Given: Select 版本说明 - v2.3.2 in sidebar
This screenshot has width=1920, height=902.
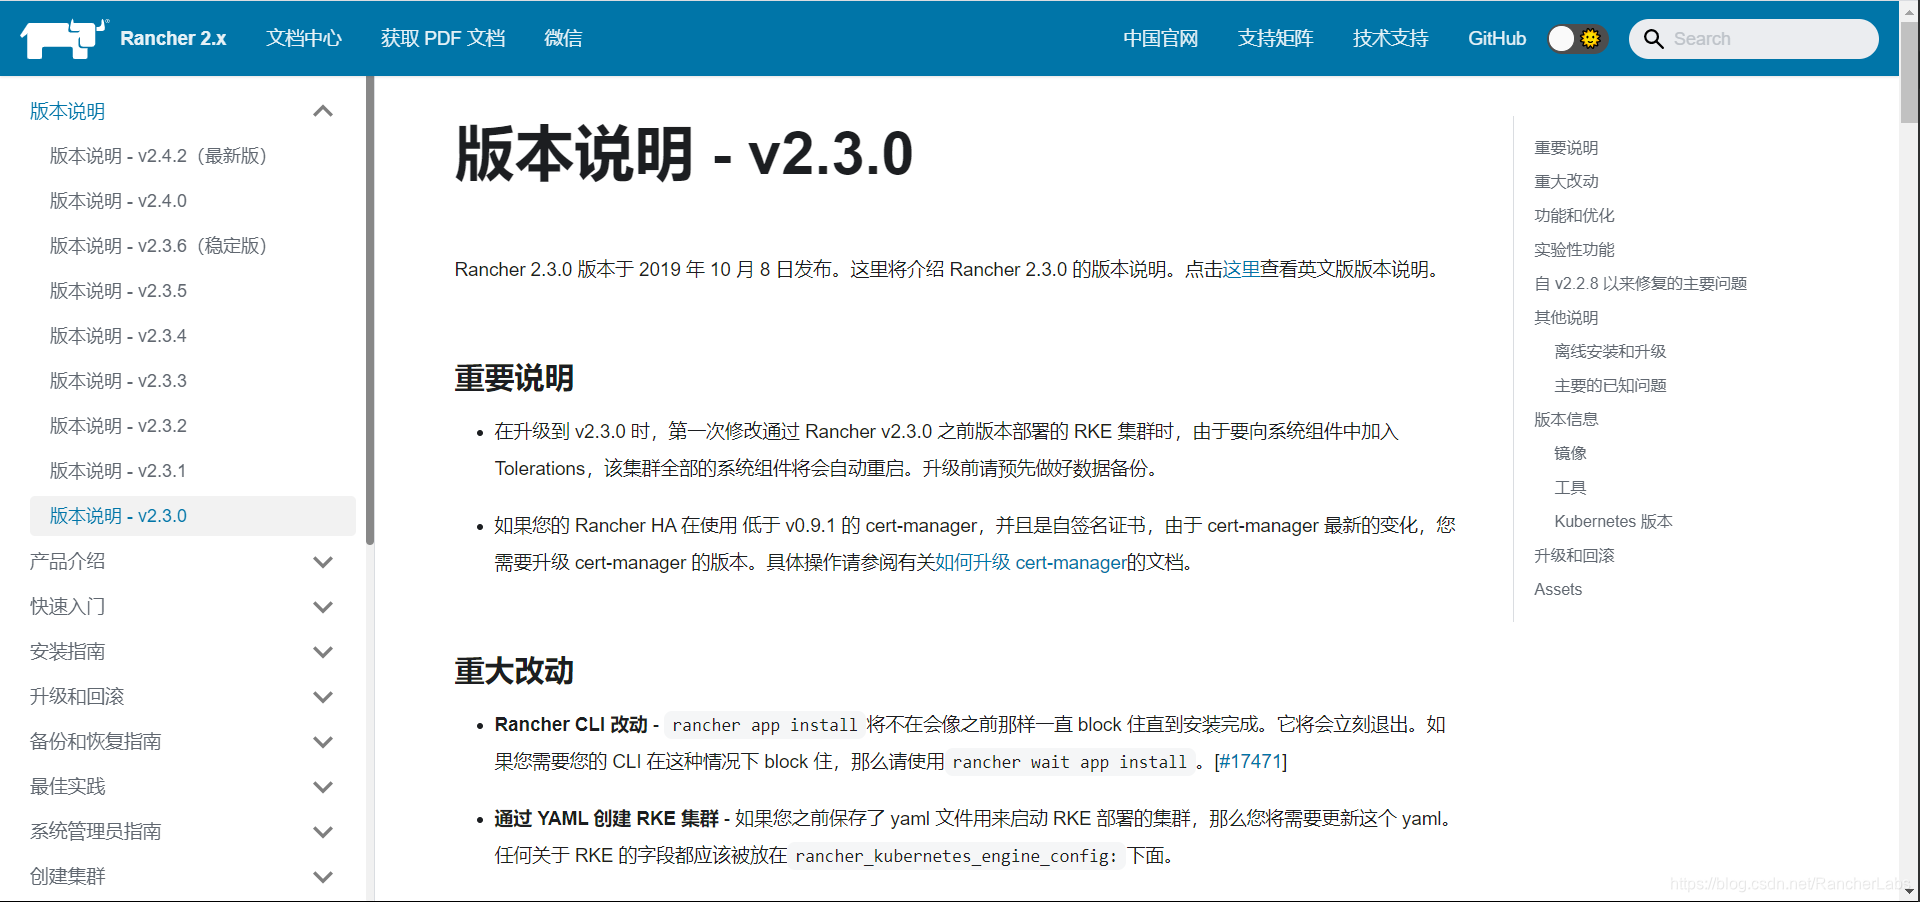Looking at the screenshot, I should tap(193, 426).
